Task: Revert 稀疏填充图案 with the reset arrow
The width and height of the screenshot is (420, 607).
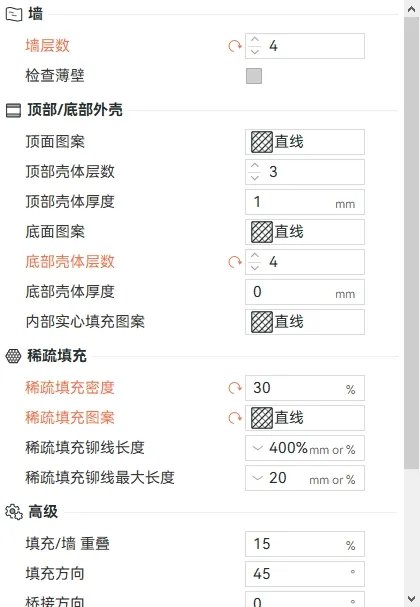Action: (x=235, y=418)
